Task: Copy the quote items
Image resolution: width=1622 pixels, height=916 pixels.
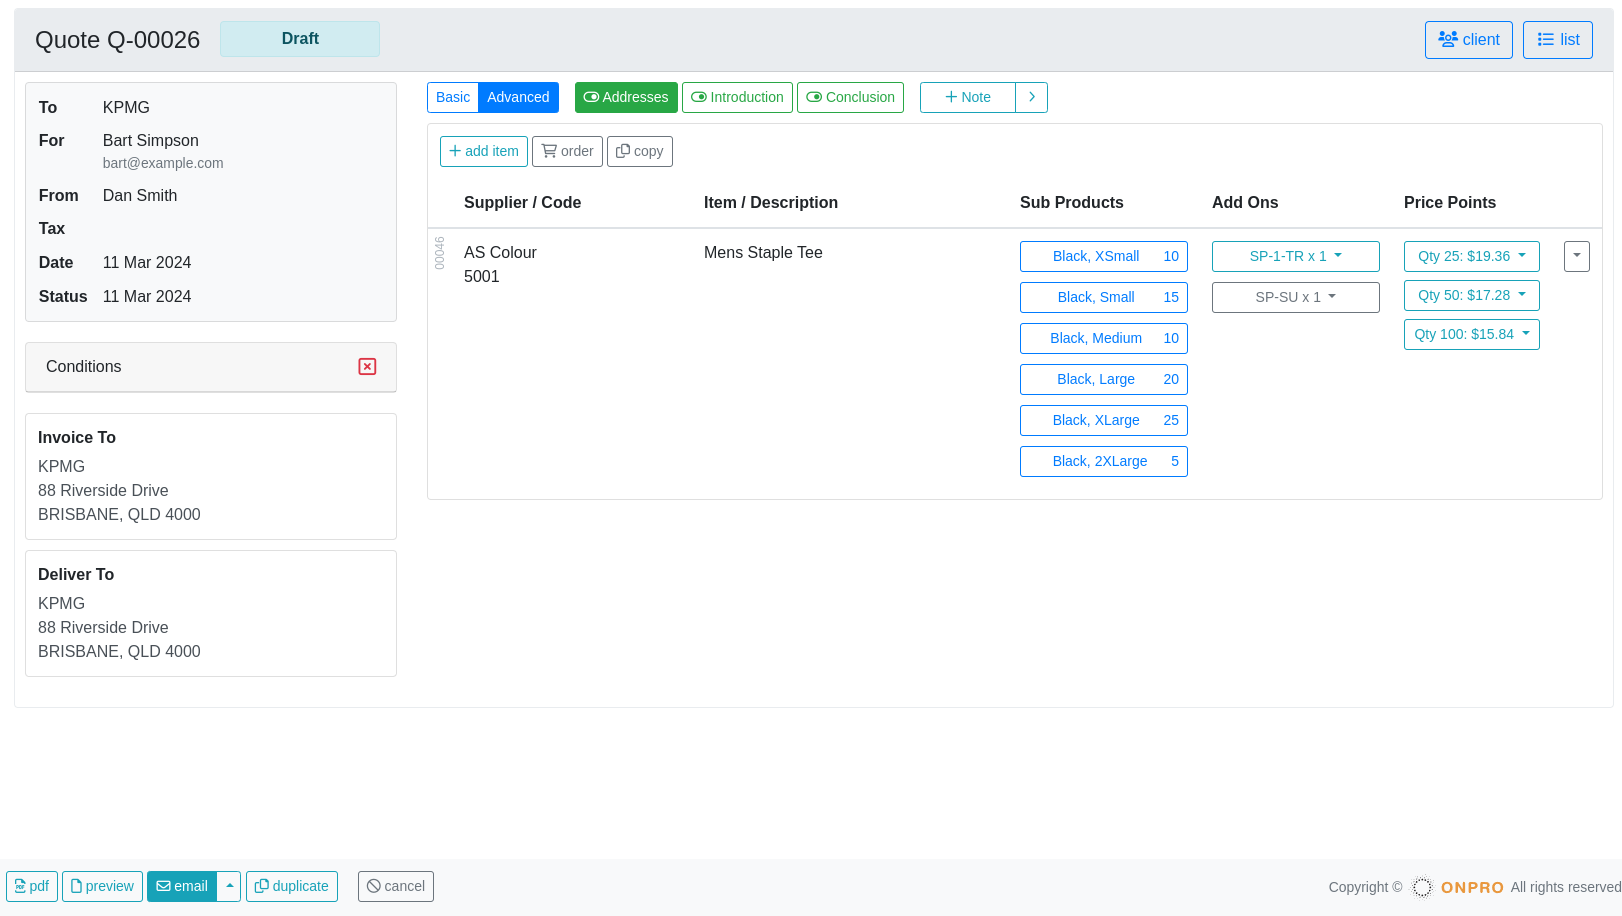Action: (640, 151)
